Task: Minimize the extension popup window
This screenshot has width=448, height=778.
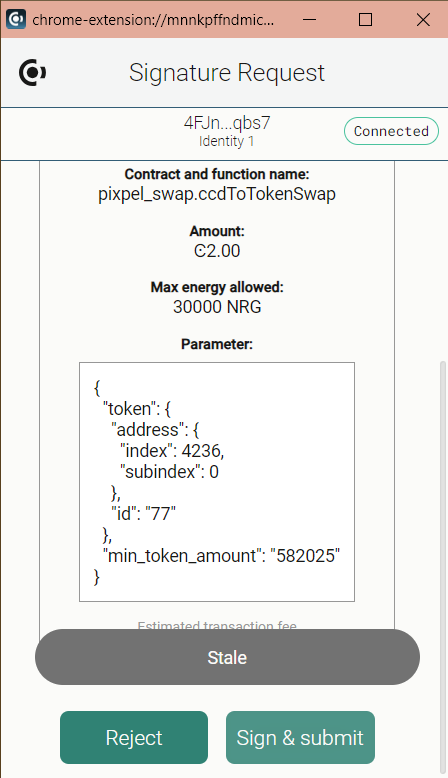Action: click(310, 19)
